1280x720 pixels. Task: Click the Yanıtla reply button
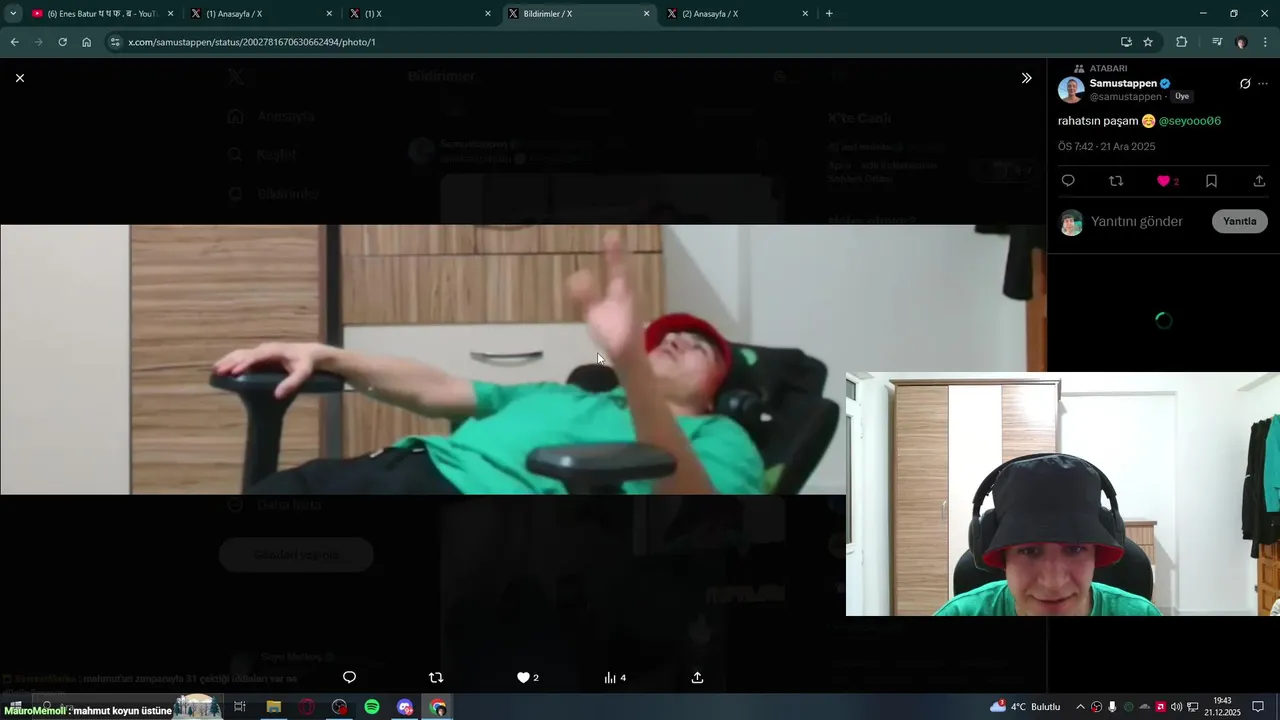click(x=1240, y=222)
